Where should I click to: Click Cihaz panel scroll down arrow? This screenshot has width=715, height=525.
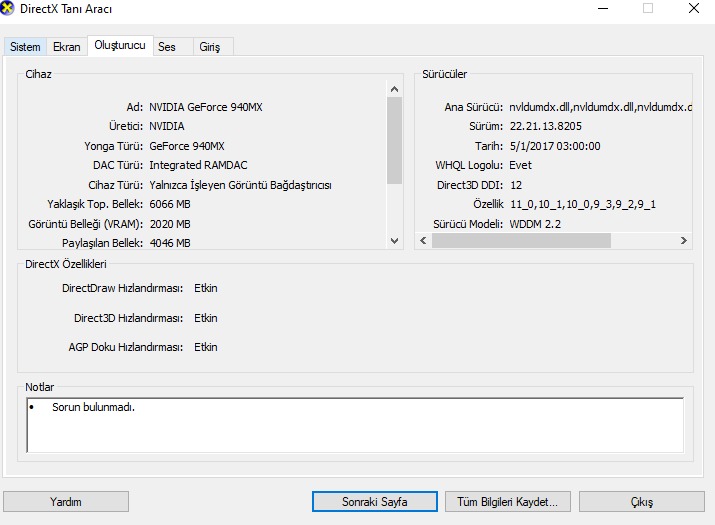[395, 240]
